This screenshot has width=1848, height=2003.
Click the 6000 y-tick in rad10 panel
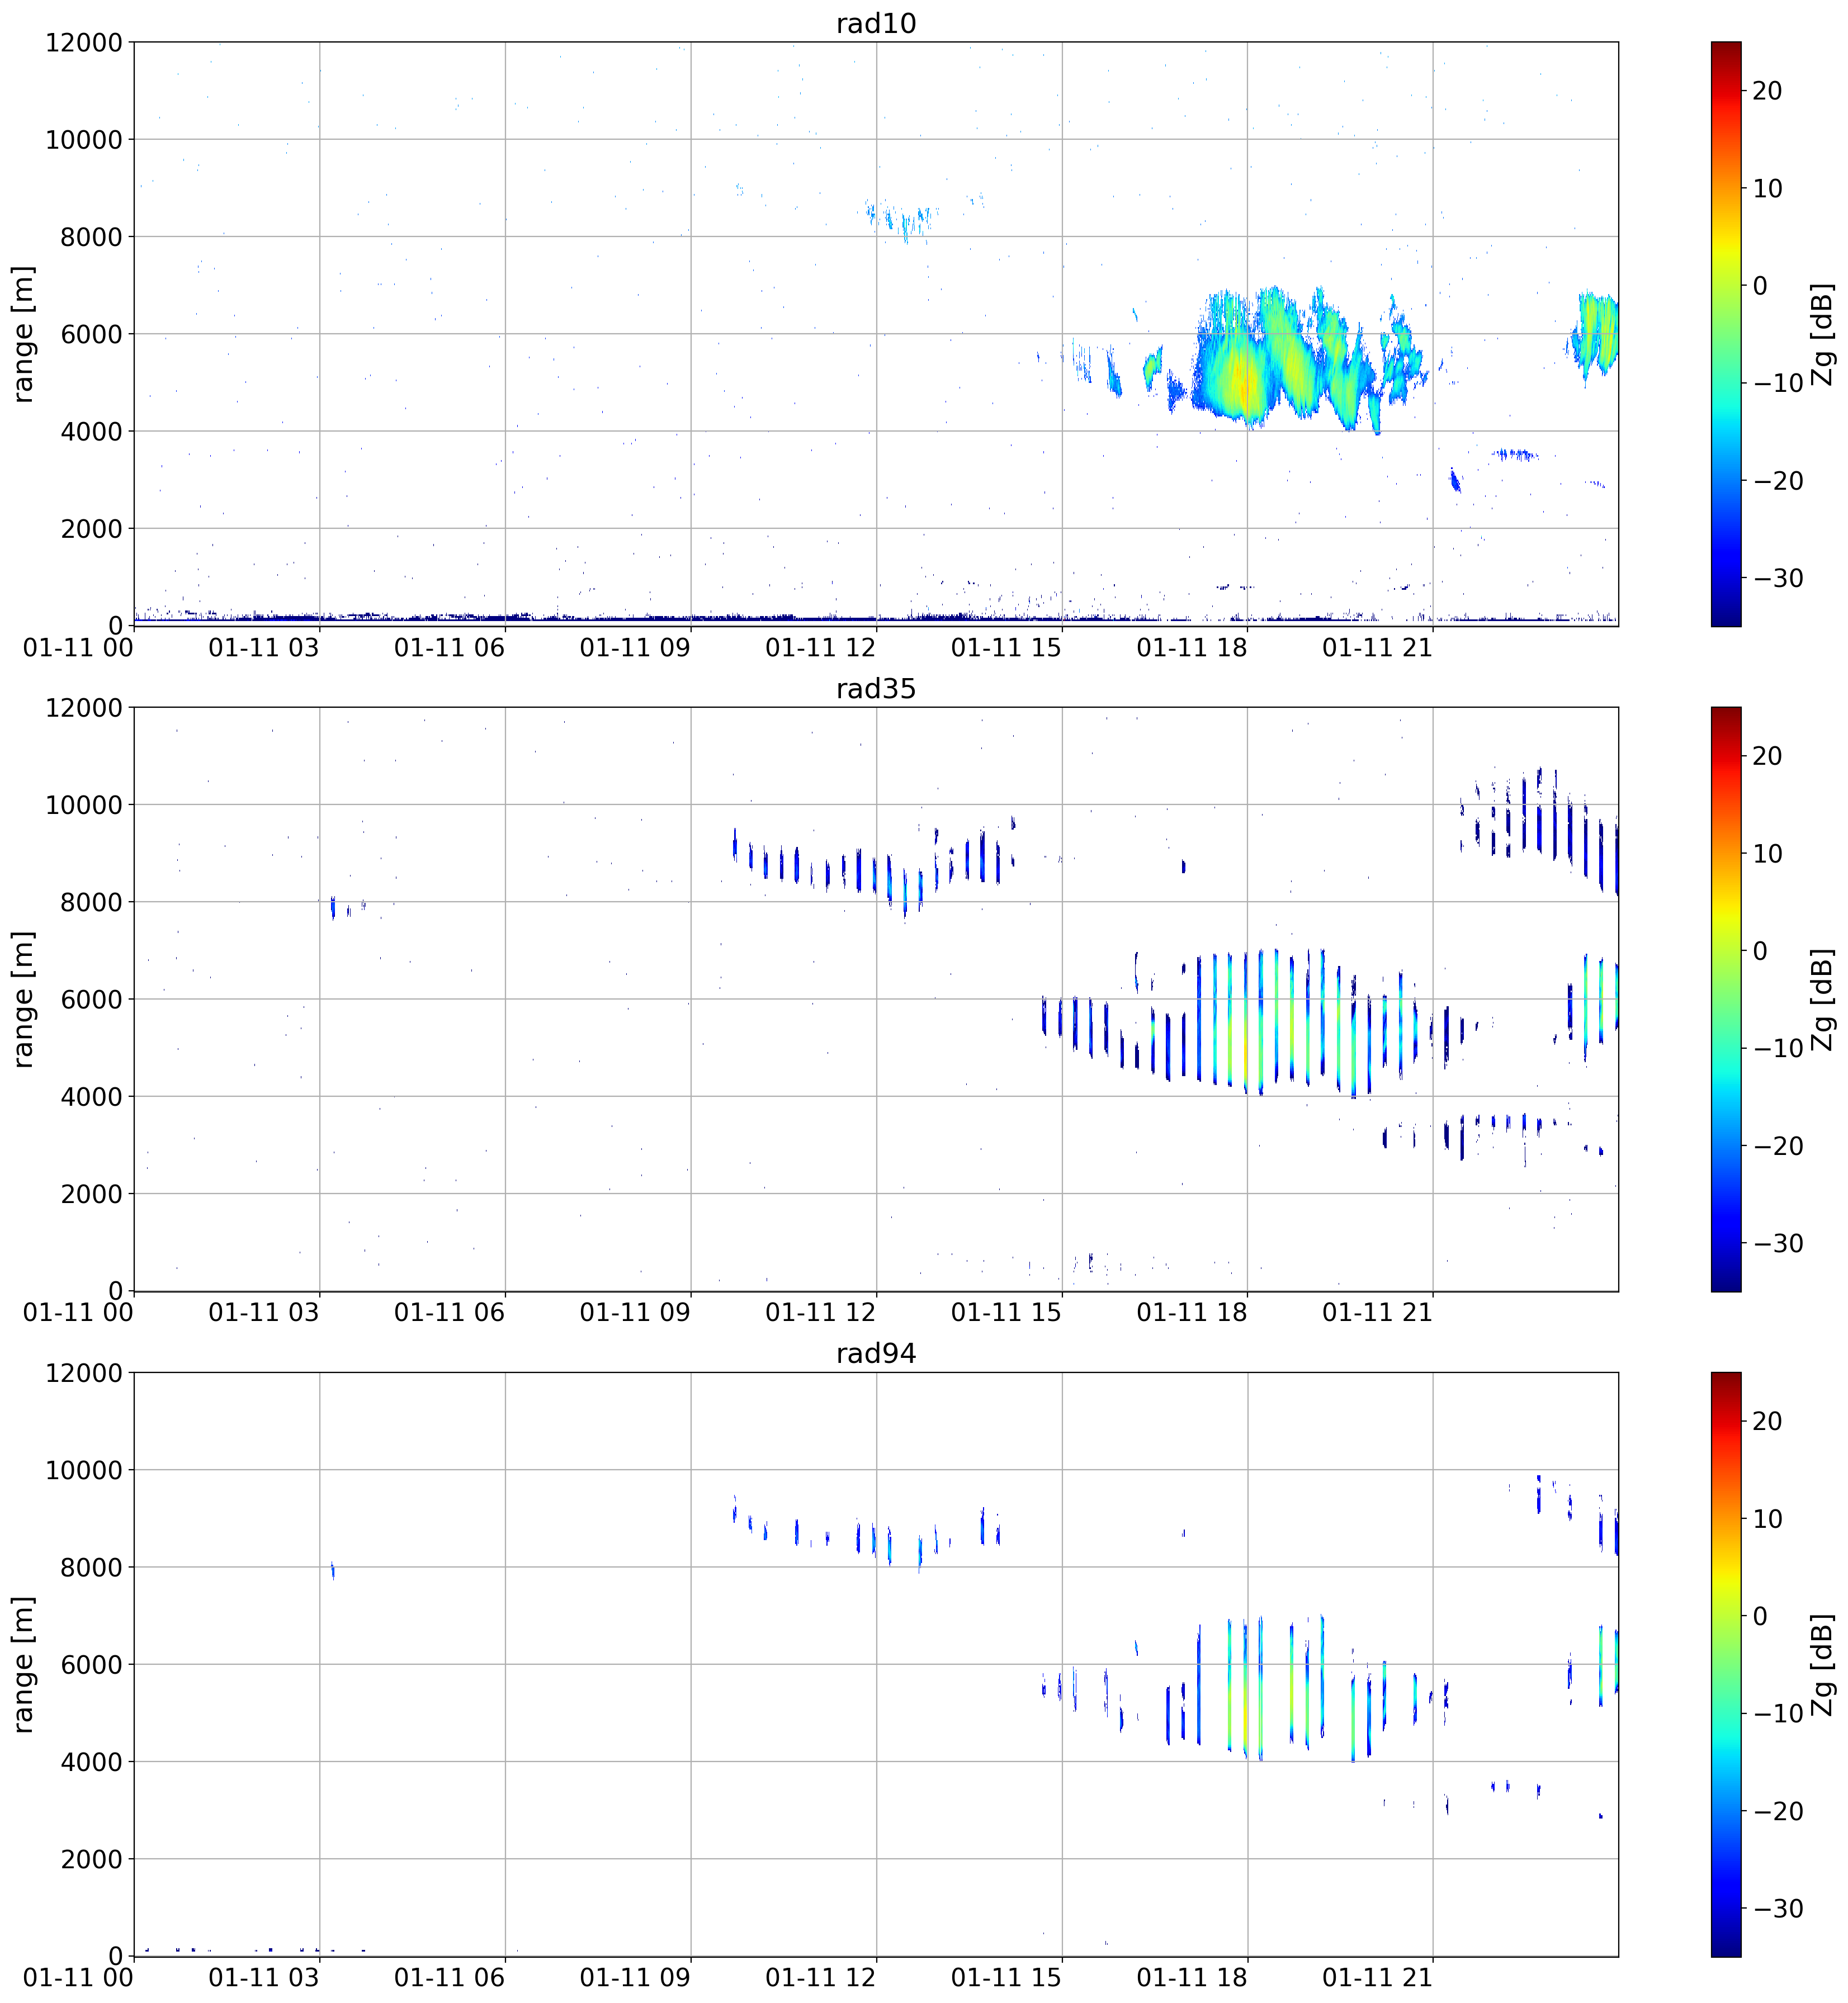(91, 334)
